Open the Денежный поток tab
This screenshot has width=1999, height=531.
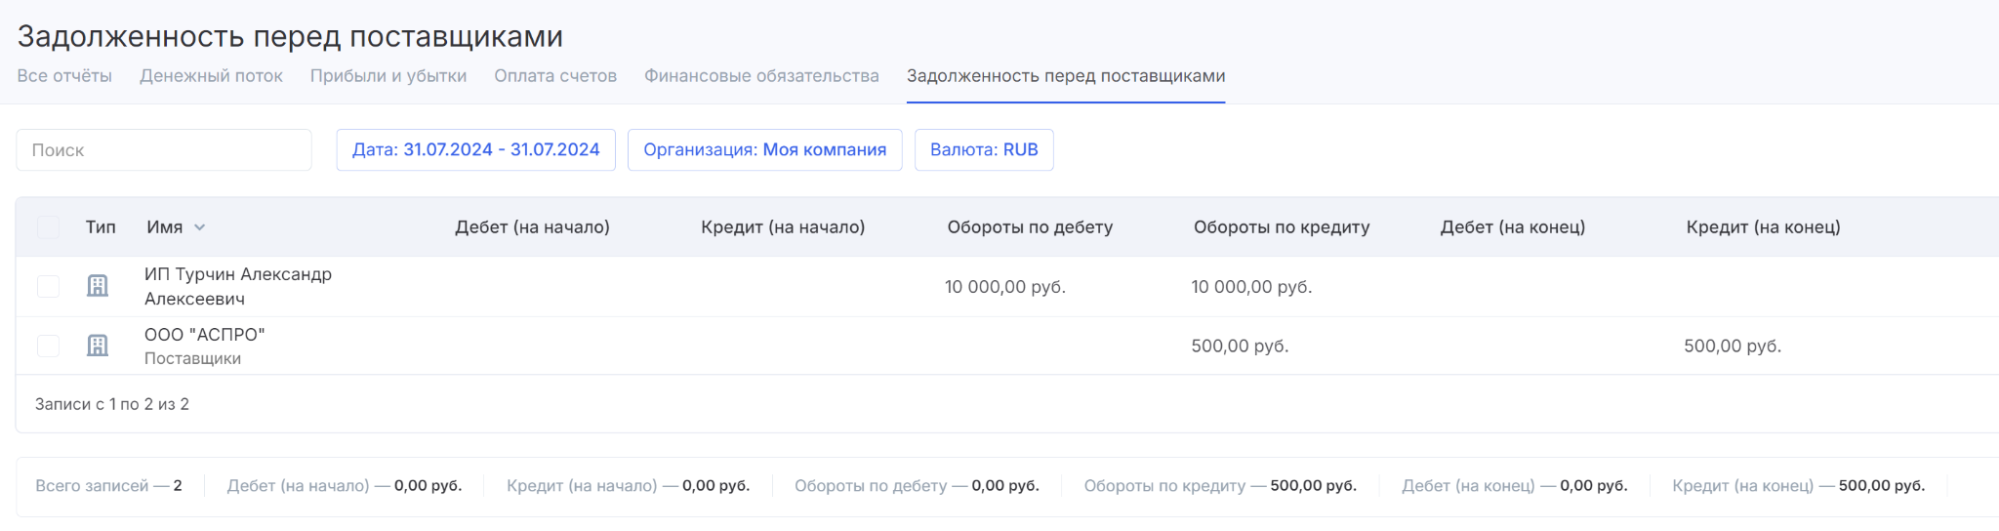click(211, 76)
